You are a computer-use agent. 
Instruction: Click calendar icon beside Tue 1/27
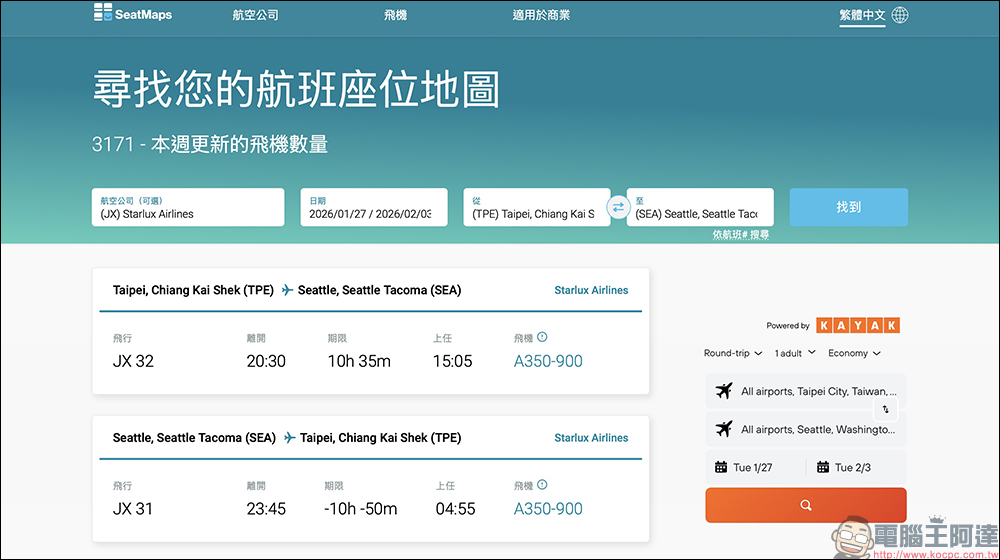[x=721, y=467]
